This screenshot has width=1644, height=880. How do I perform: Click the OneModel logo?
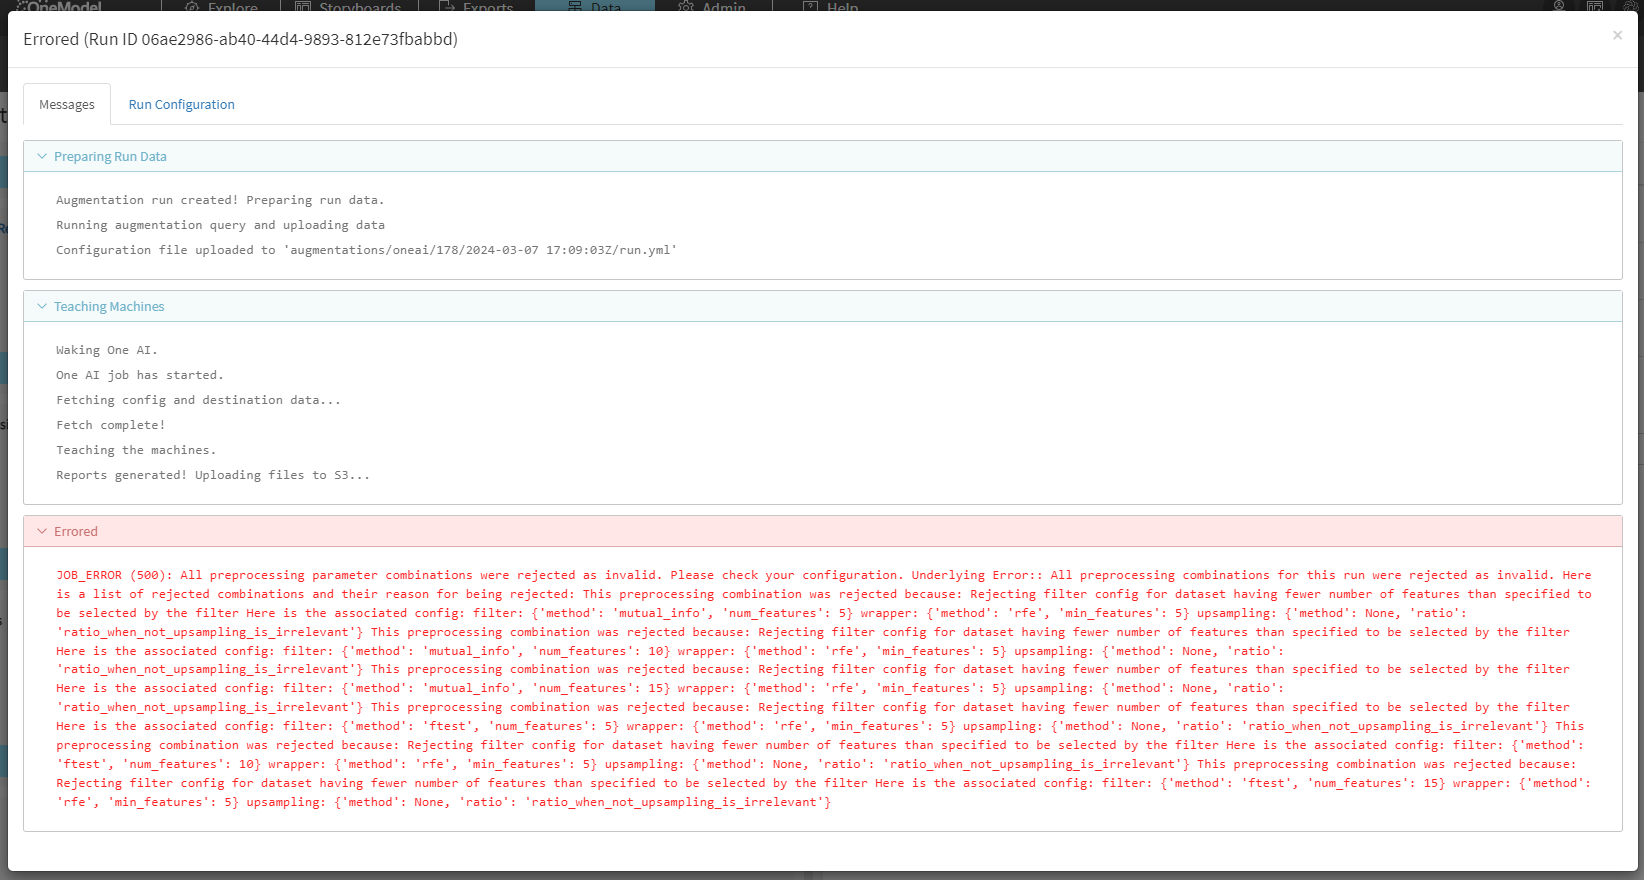click(60, 6)
